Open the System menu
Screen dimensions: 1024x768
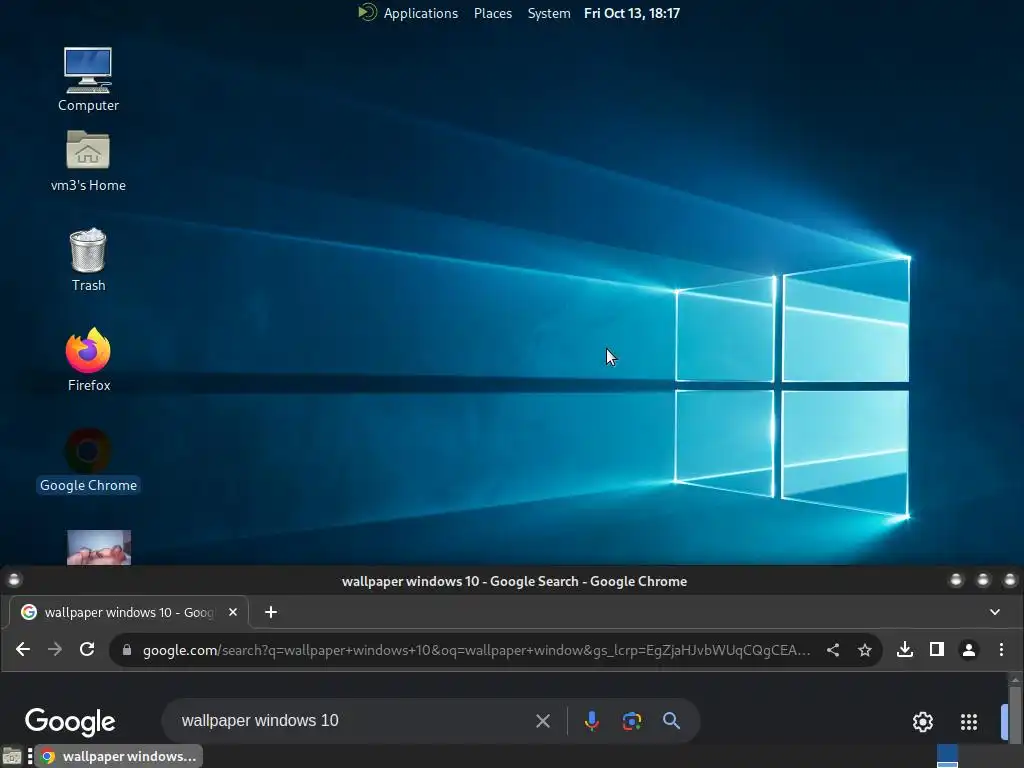549,13
